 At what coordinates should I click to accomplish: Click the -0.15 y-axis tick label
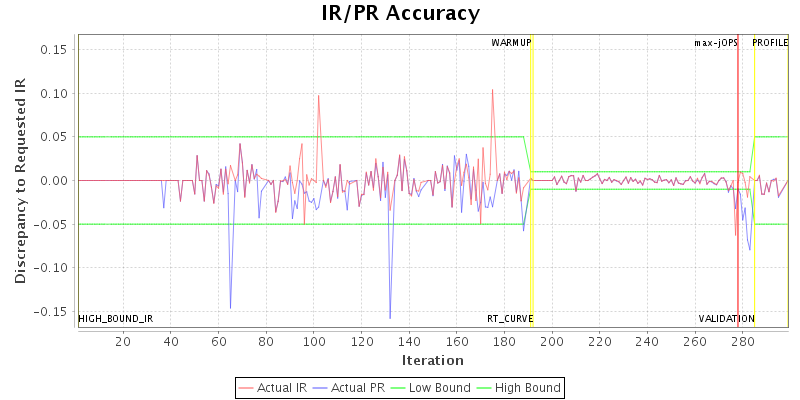tap(51, 311)
